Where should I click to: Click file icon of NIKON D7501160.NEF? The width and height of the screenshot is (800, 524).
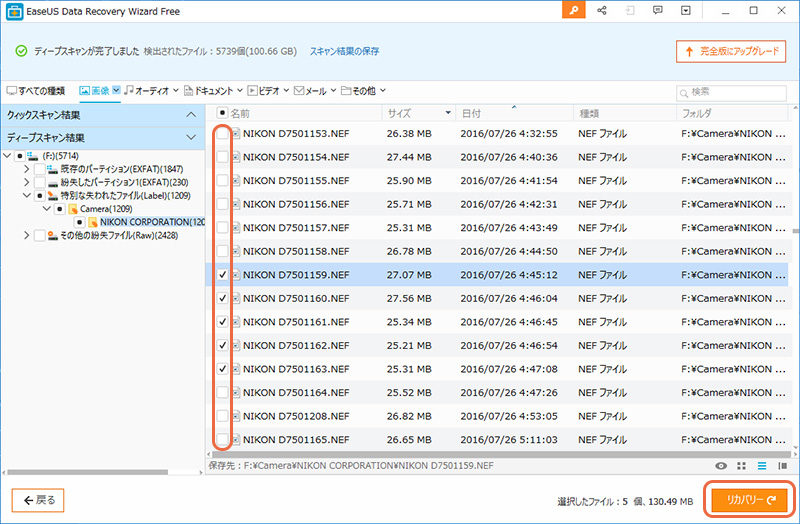coord(236,298)
